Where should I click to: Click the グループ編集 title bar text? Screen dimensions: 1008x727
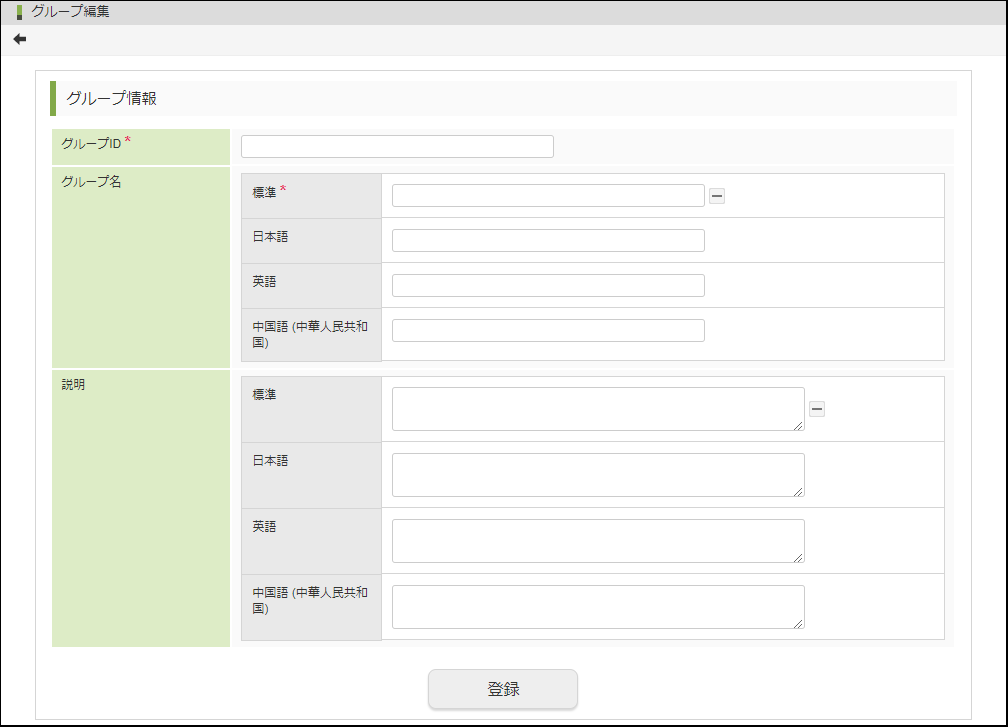coord(70,12)
